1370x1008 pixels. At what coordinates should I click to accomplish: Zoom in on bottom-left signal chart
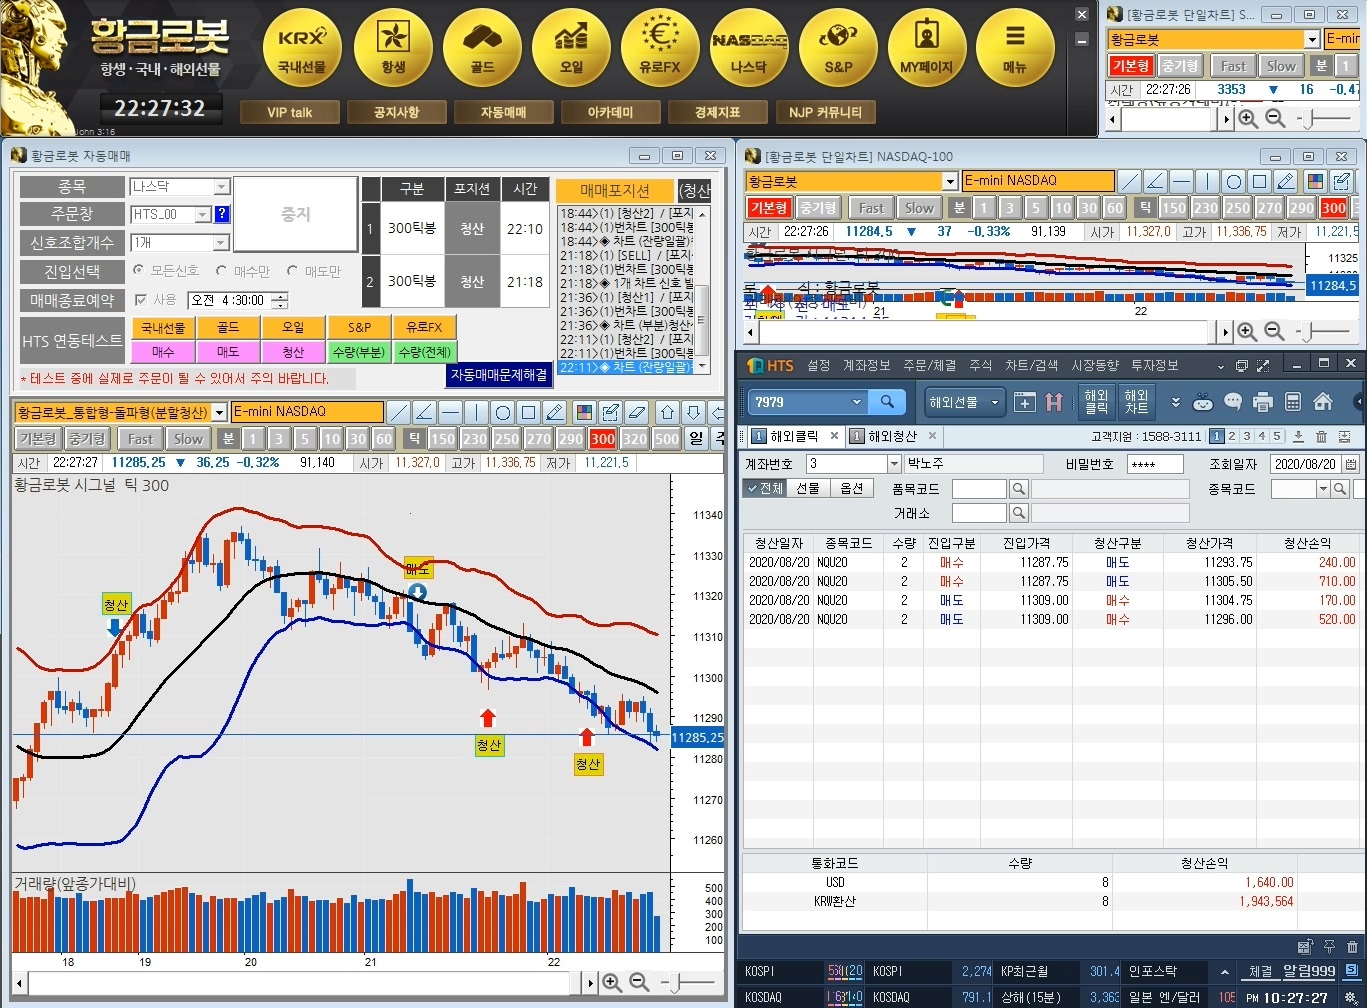pos(612,983)
